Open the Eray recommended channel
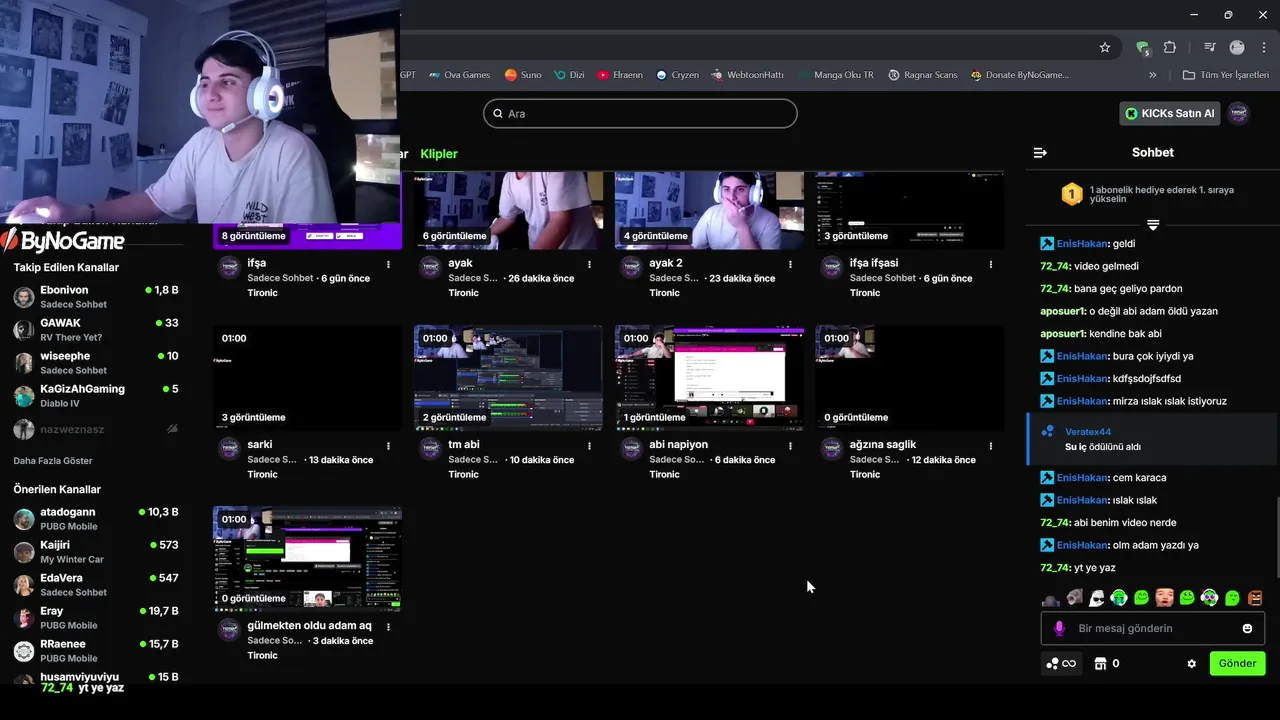 (96, 617)
